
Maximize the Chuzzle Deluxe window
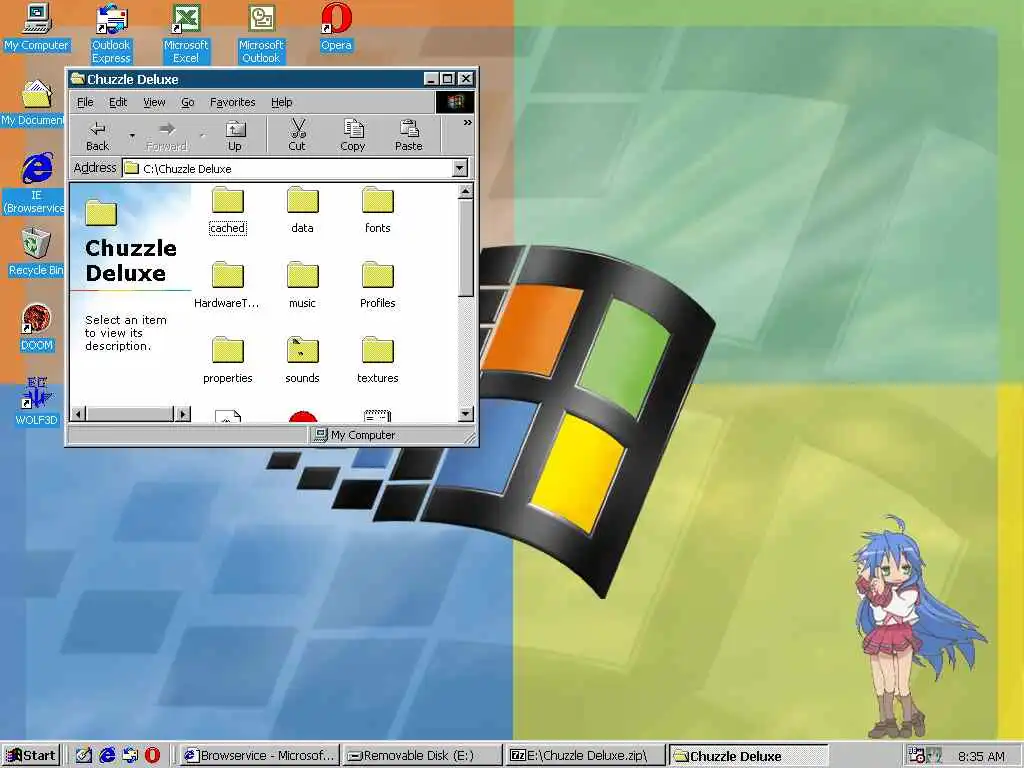tap(447, 79)
